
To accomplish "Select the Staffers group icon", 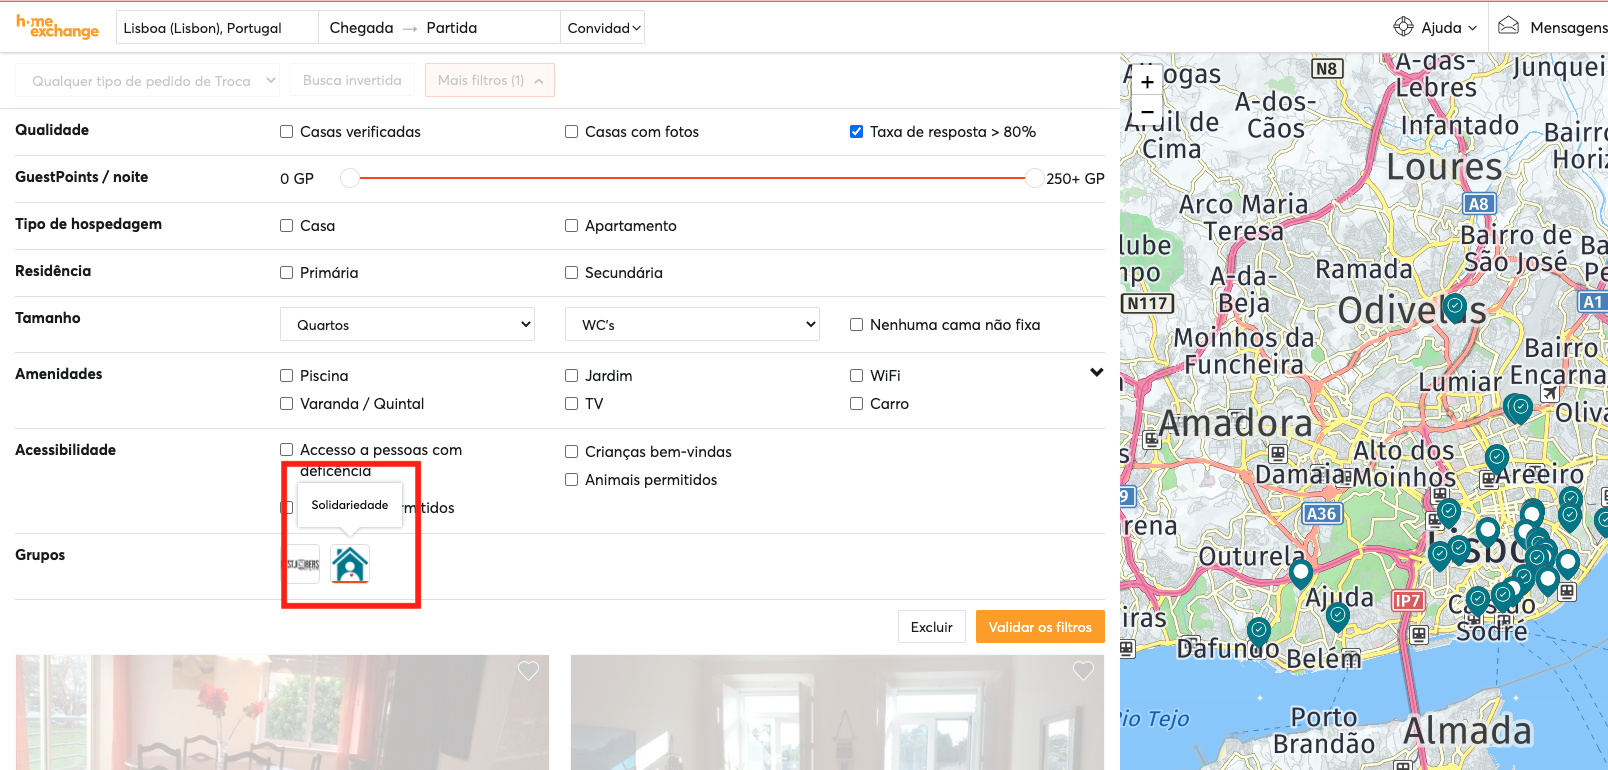I will pos(303,564).
